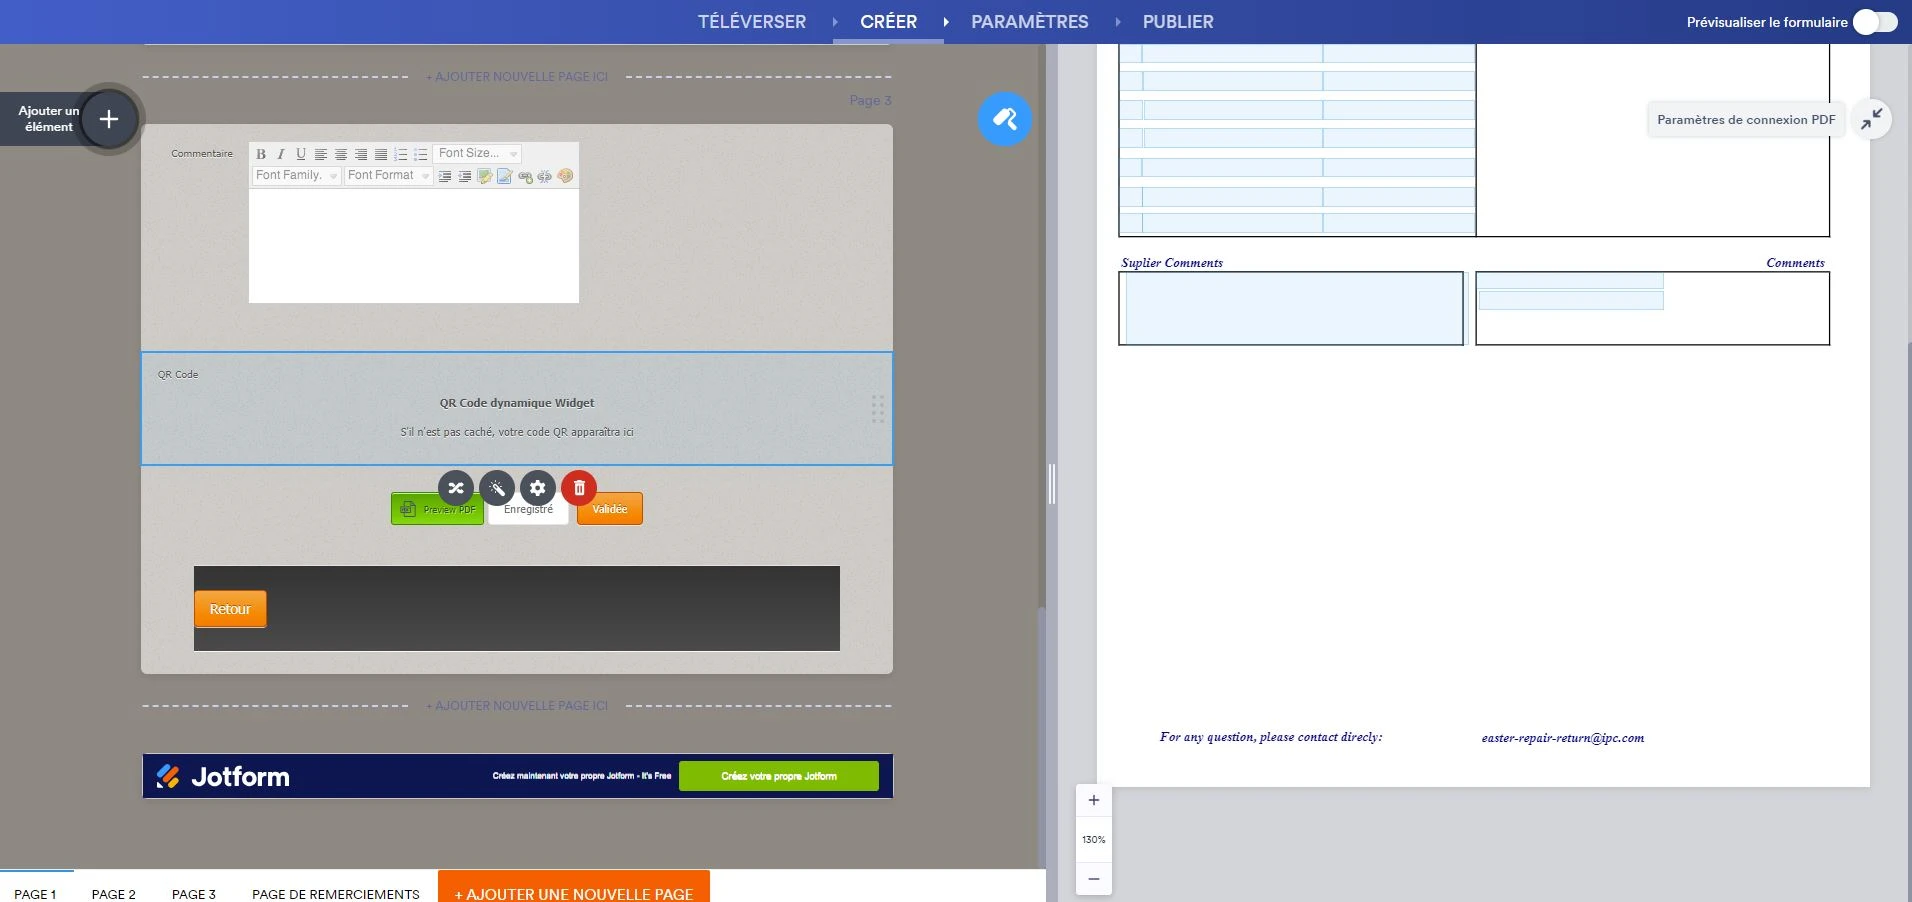Toggle center text alignment in the editor
1912x902 pixels.
[341, 154]
